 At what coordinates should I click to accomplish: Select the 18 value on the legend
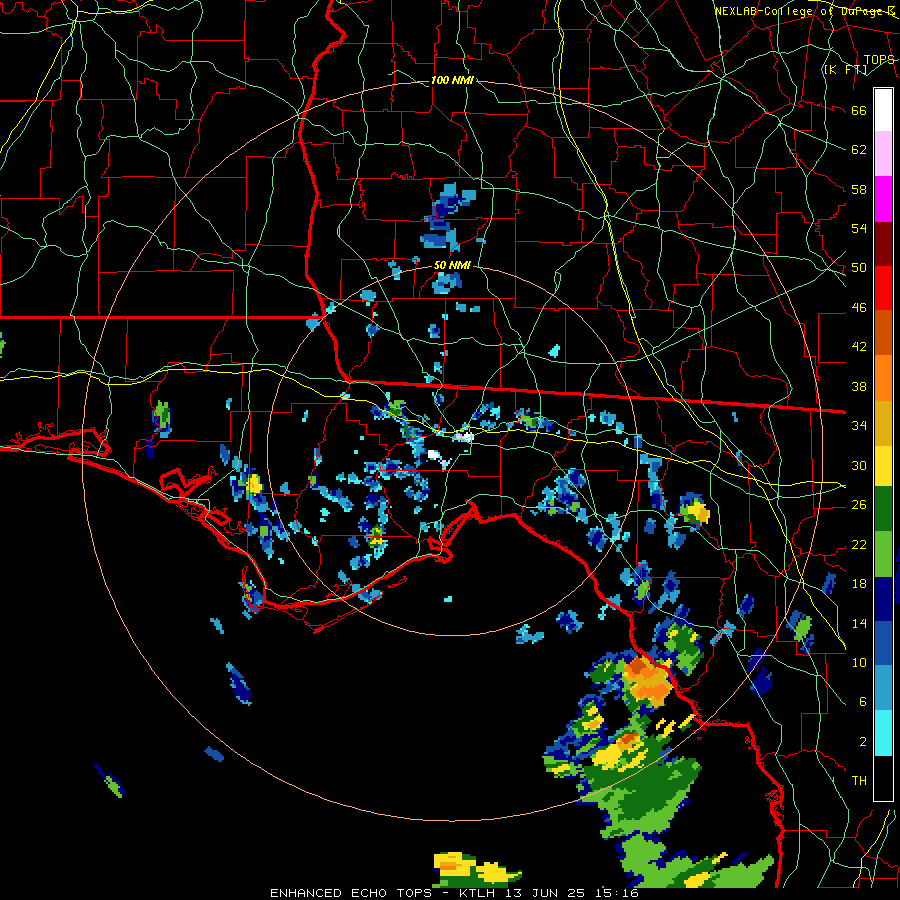click(x=859, y=584)
